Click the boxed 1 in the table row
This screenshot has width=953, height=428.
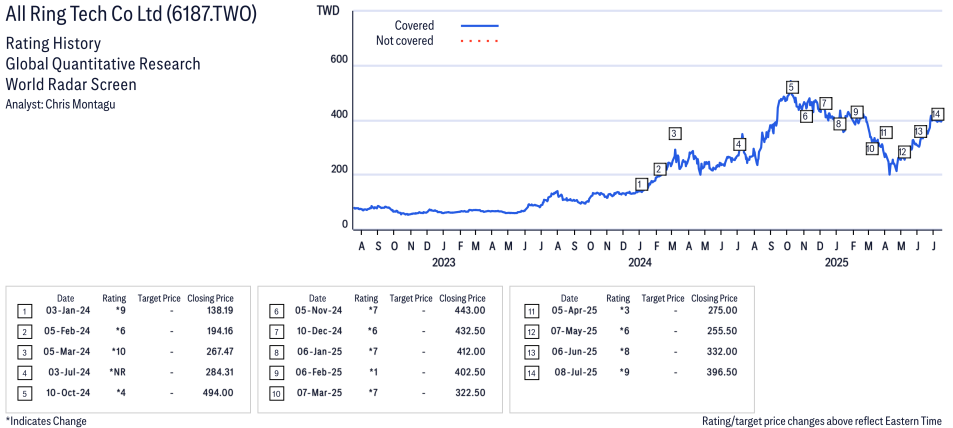tap(24, 311)
